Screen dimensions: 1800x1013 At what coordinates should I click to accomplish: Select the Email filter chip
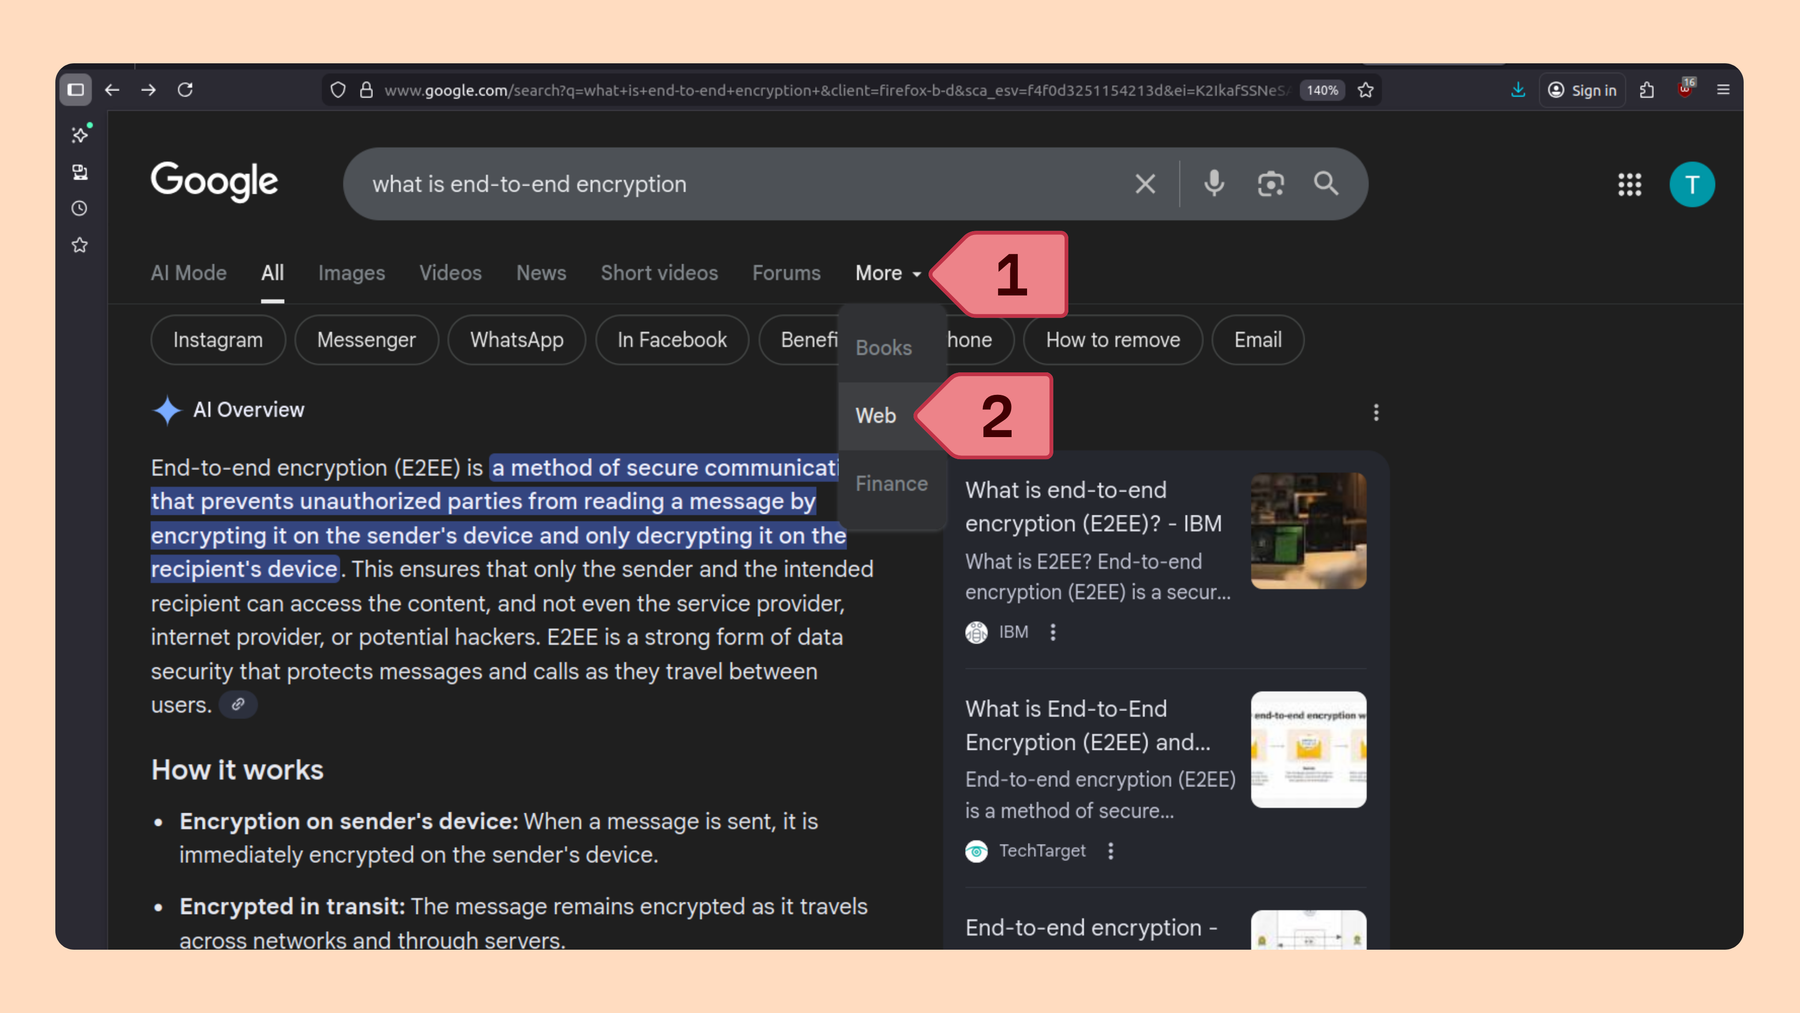coord(1258,340)
